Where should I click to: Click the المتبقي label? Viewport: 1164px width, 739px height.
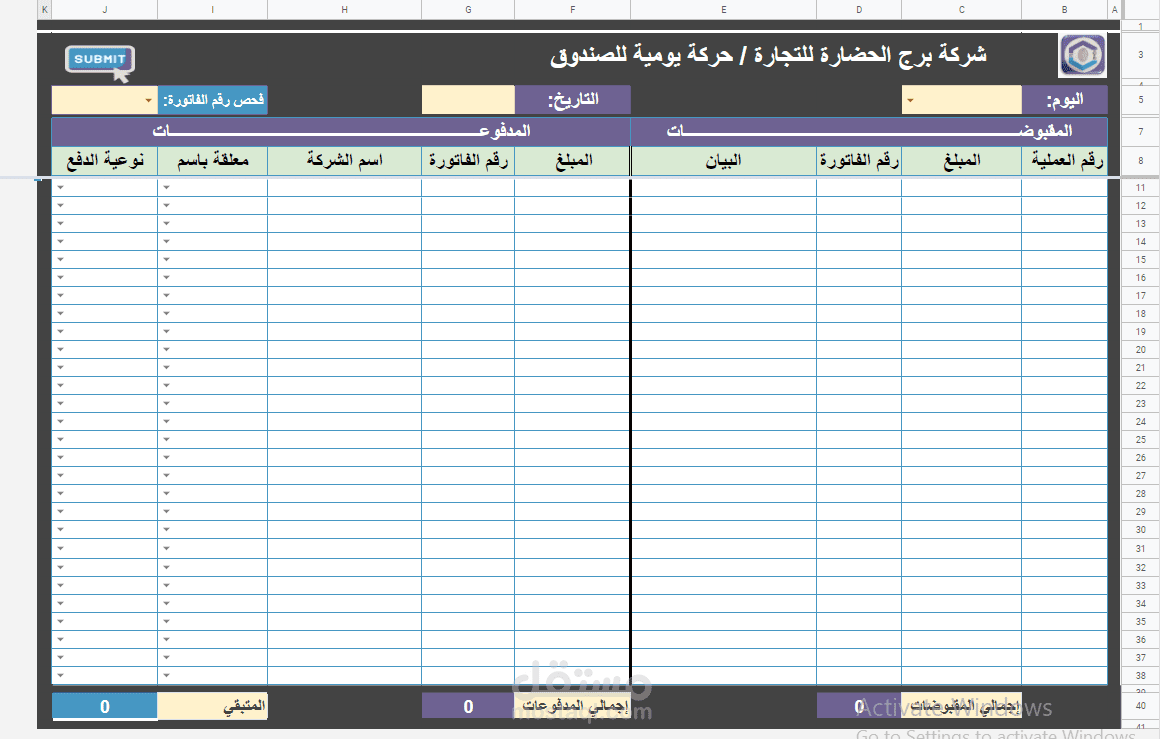[212, 706]
